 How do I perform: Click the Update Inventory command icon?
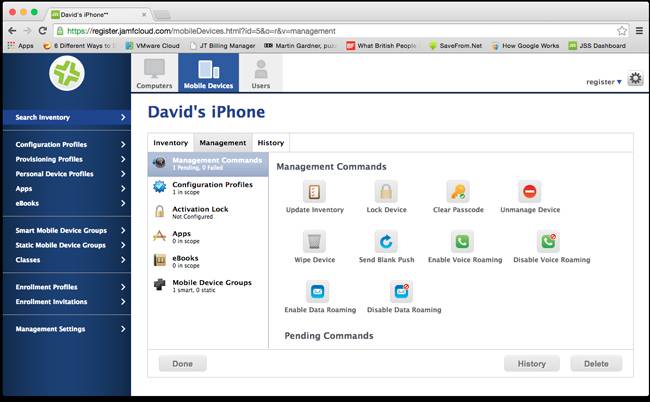[x=314, y=192]
